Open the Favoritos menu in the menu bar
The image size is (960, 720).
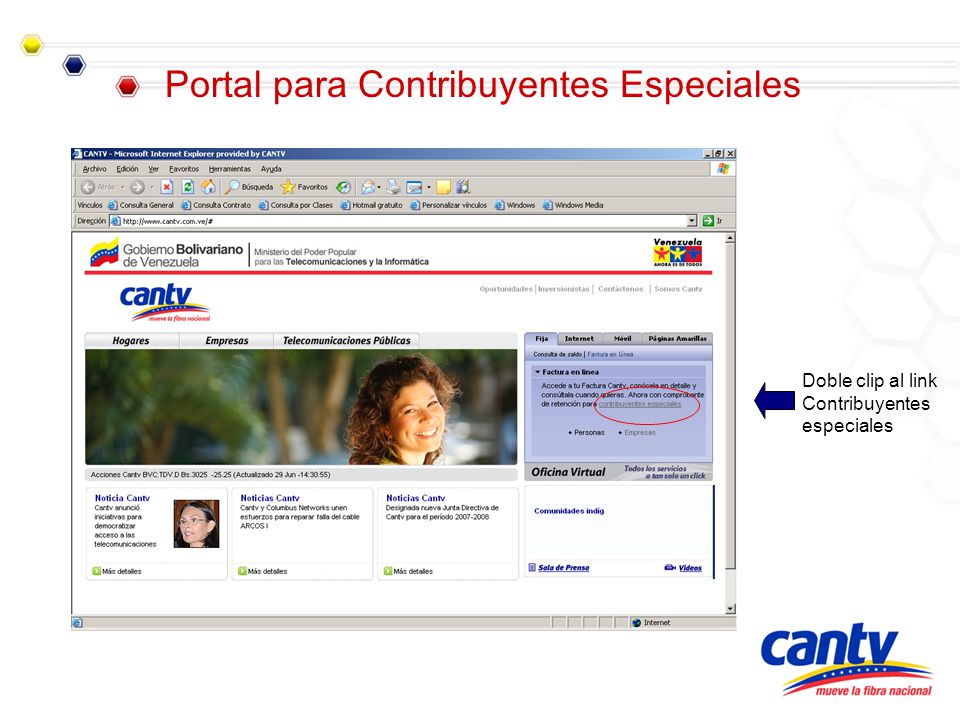184,169
